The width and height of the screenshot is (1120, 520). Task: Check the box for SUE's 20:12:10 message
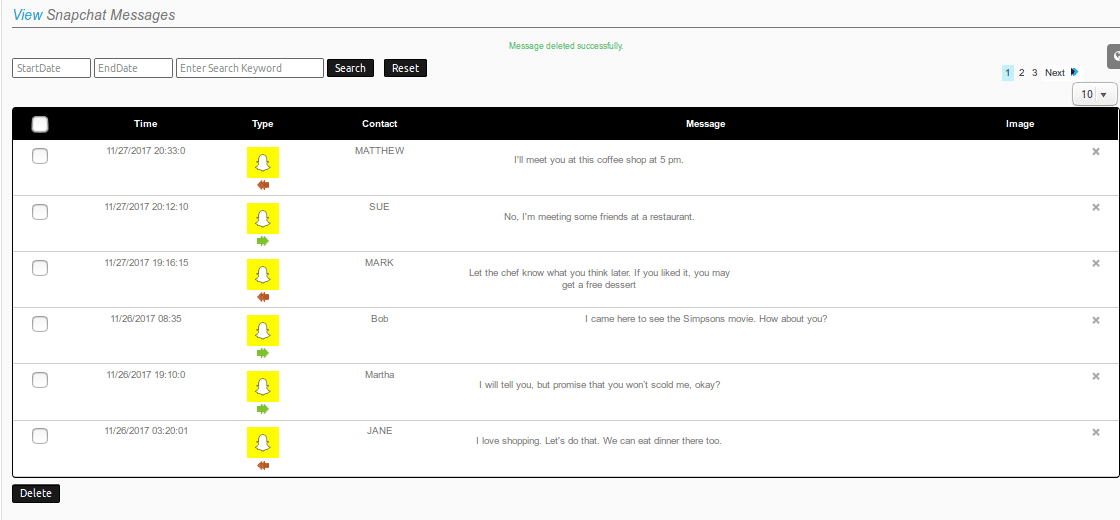(x=40, y=212)
